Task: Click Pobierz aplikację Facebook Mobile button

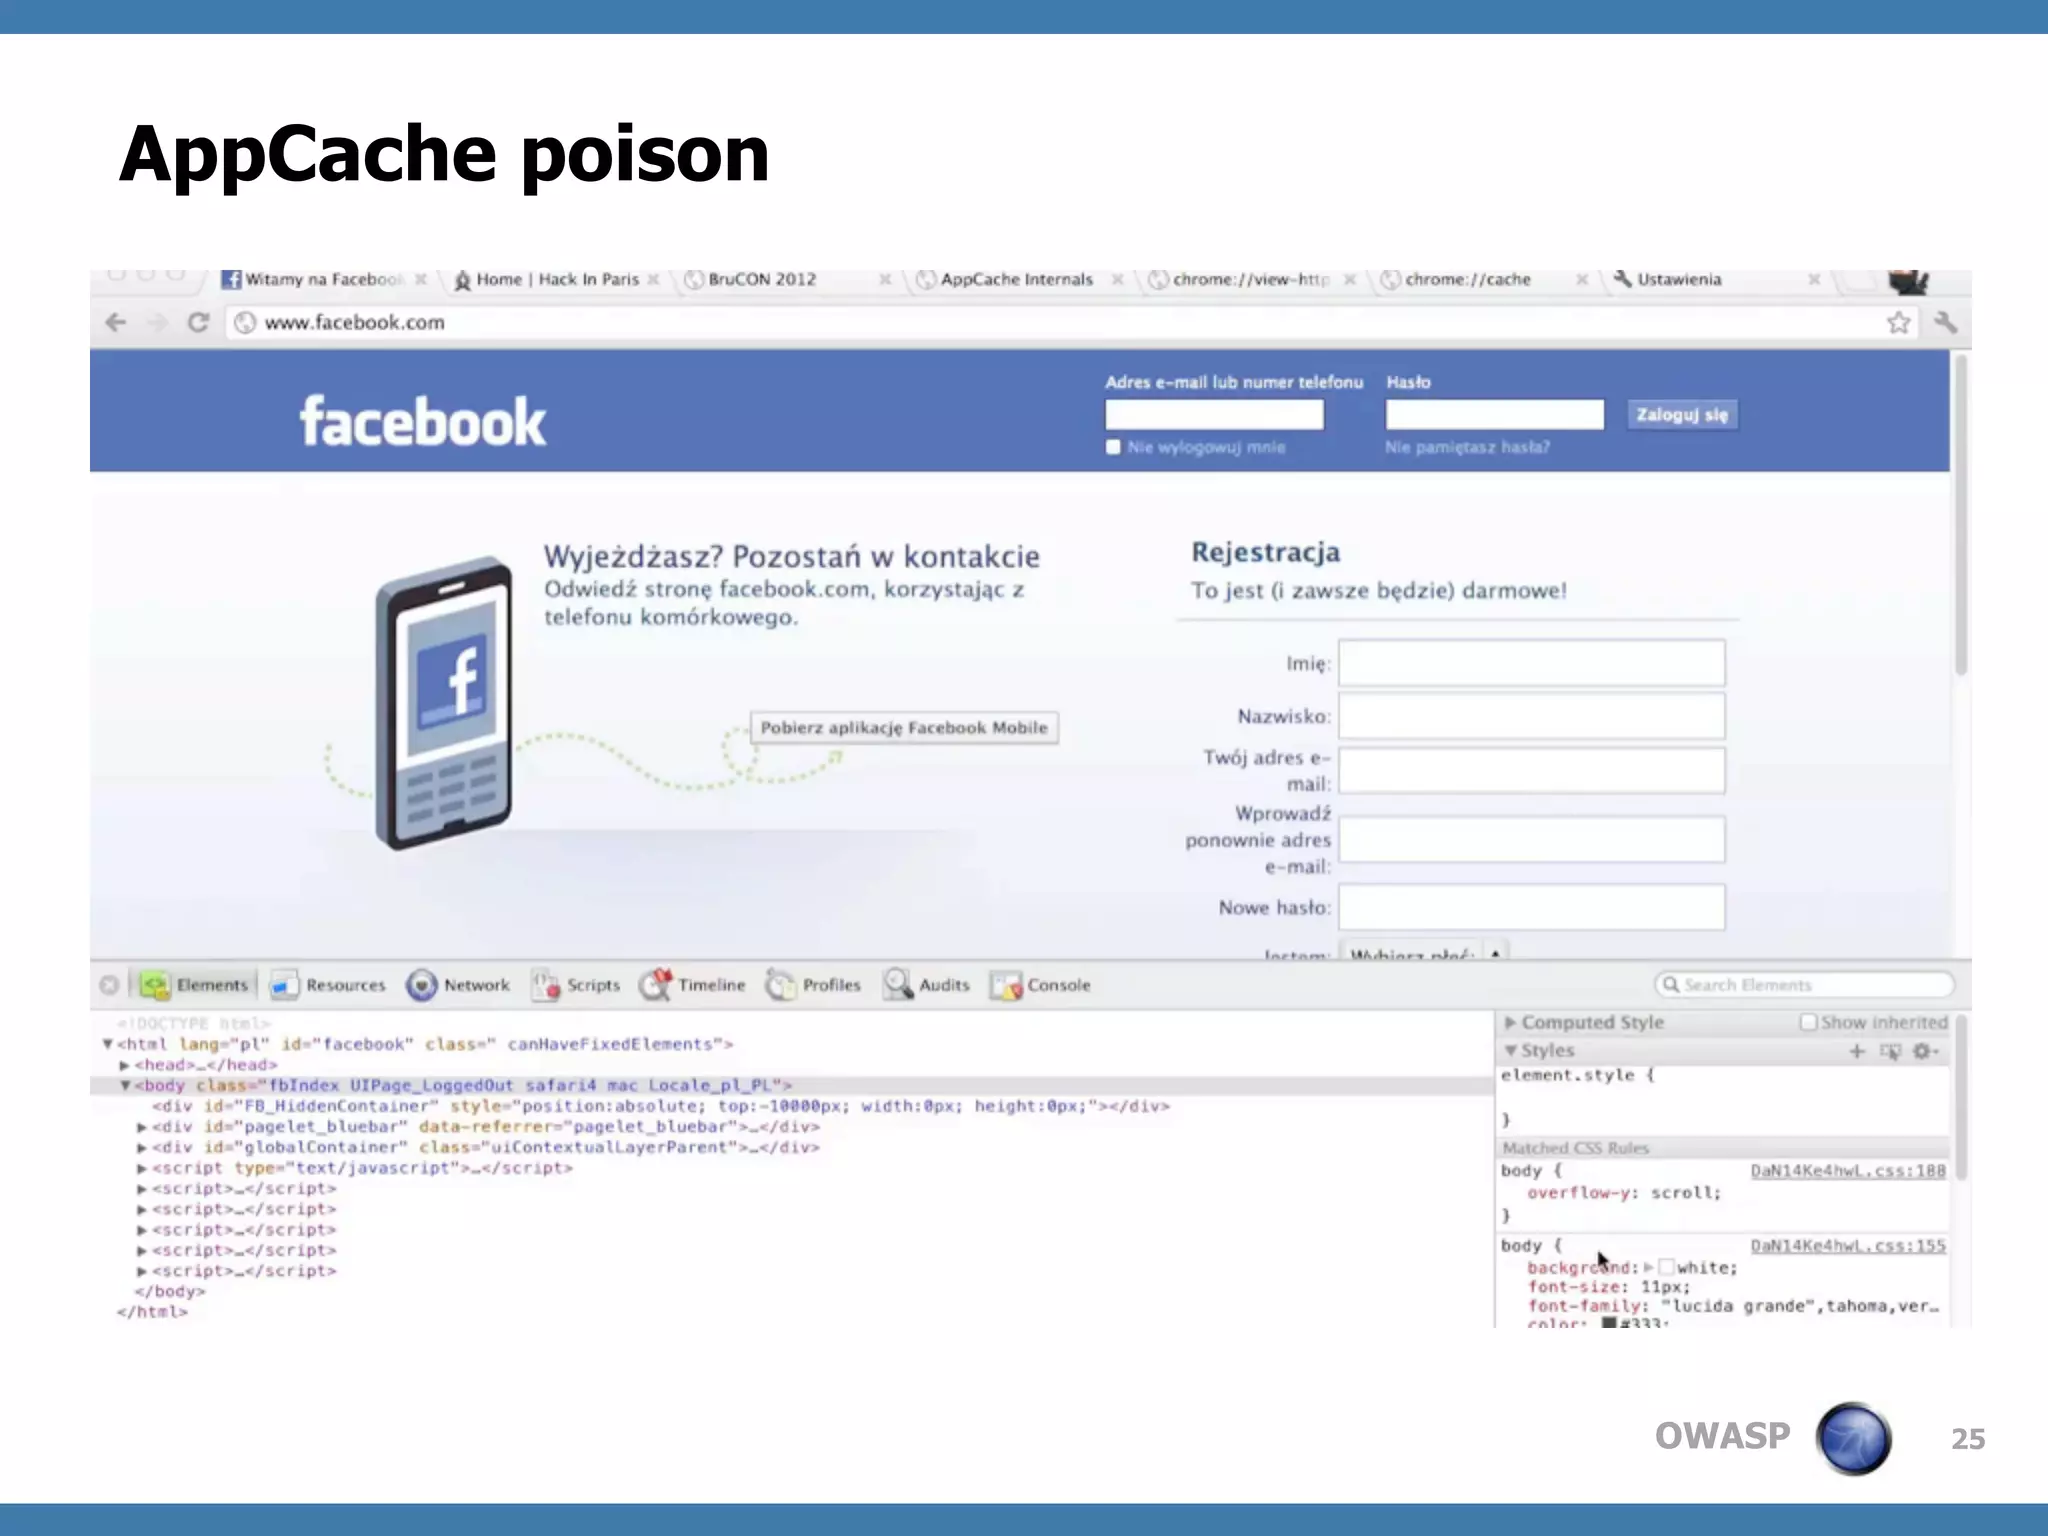Action: (904, 728)
